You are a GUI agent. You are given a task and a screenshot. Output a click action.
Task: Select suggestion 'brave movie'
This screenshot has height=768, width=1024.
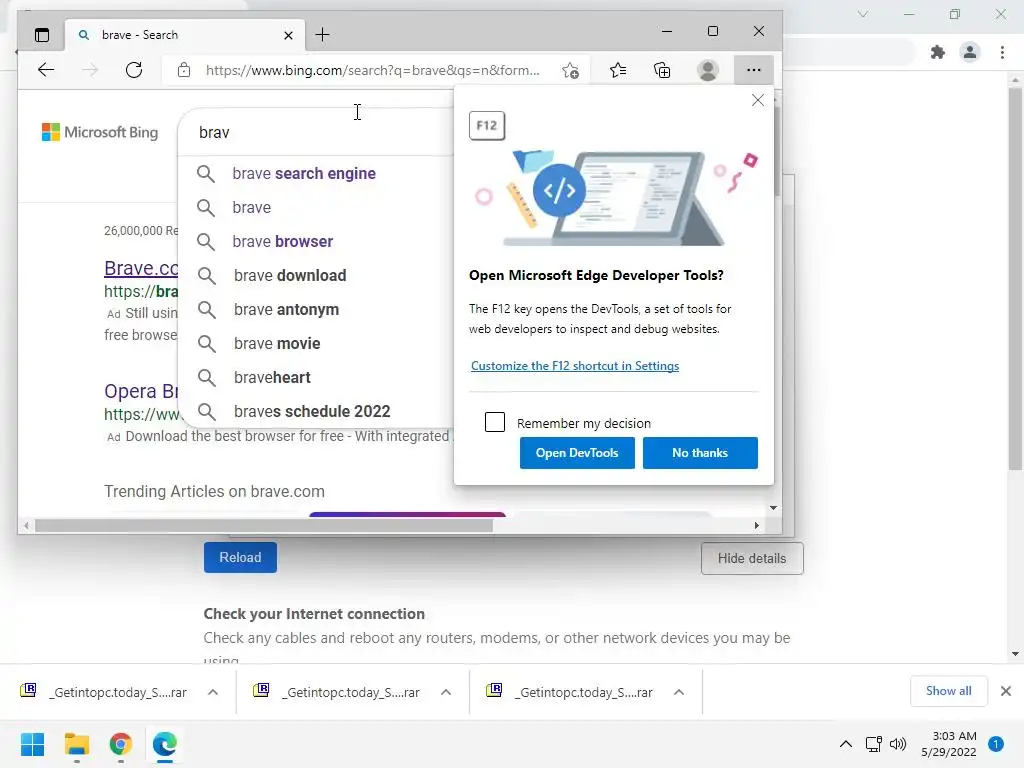click(315, 343)
